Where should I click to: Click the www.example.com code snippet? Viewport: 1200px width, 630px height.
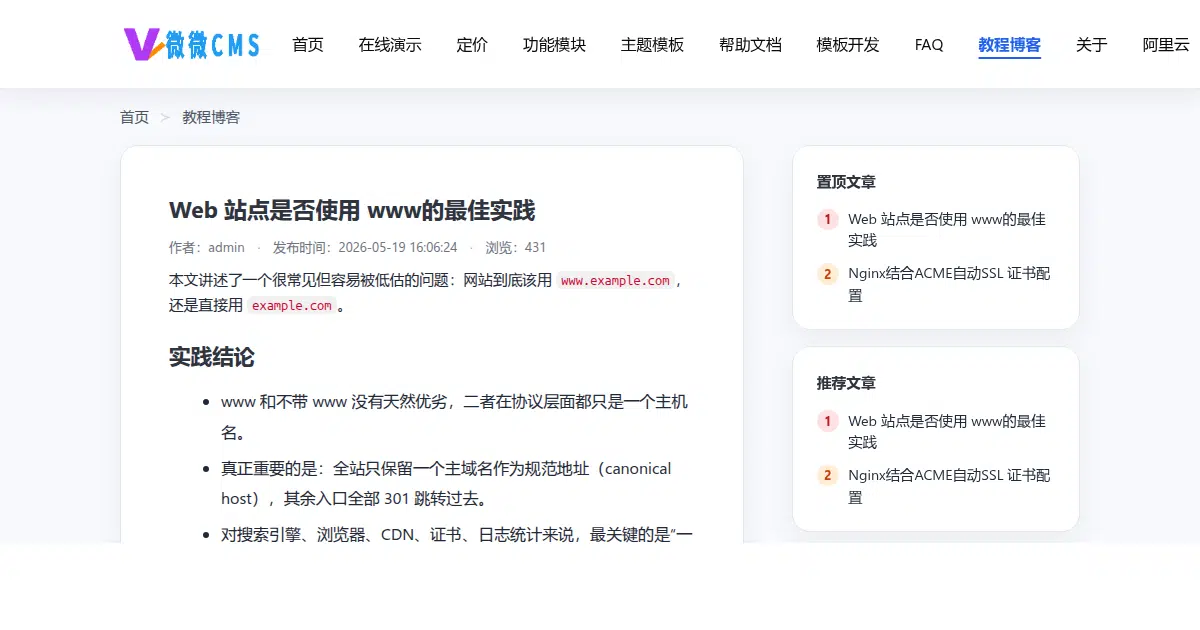click(x=615, y=281)
